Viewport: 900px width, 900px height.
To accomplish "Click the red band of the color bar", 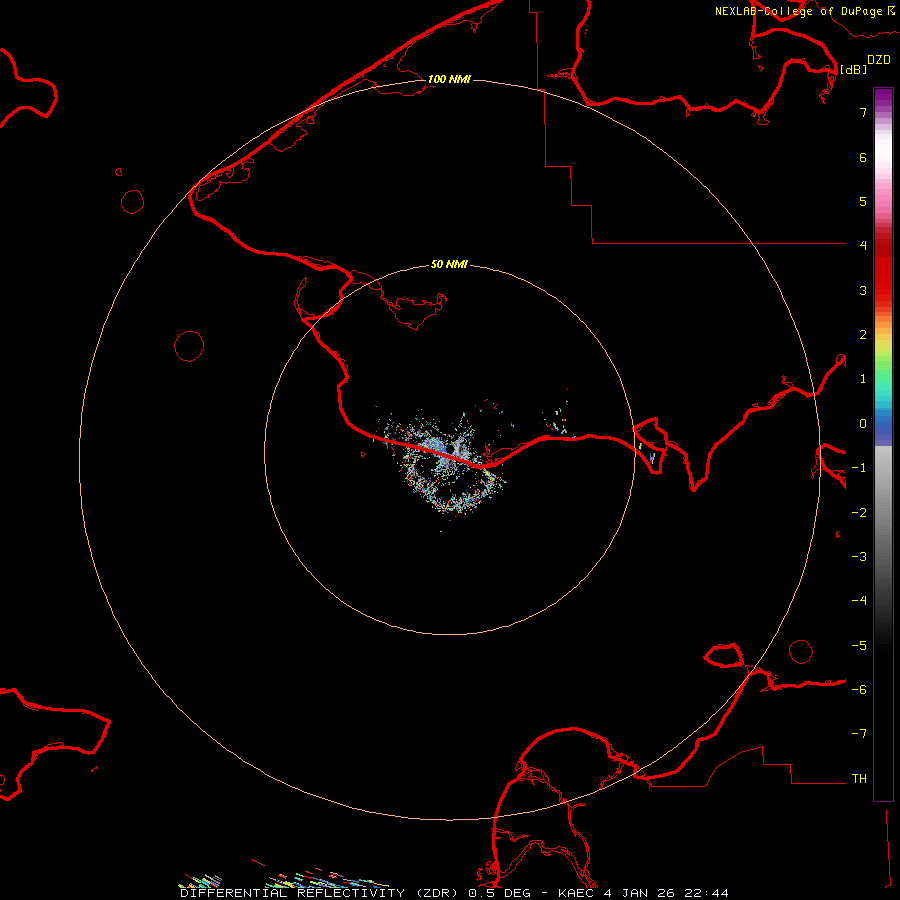I will (x=883, y=267).
